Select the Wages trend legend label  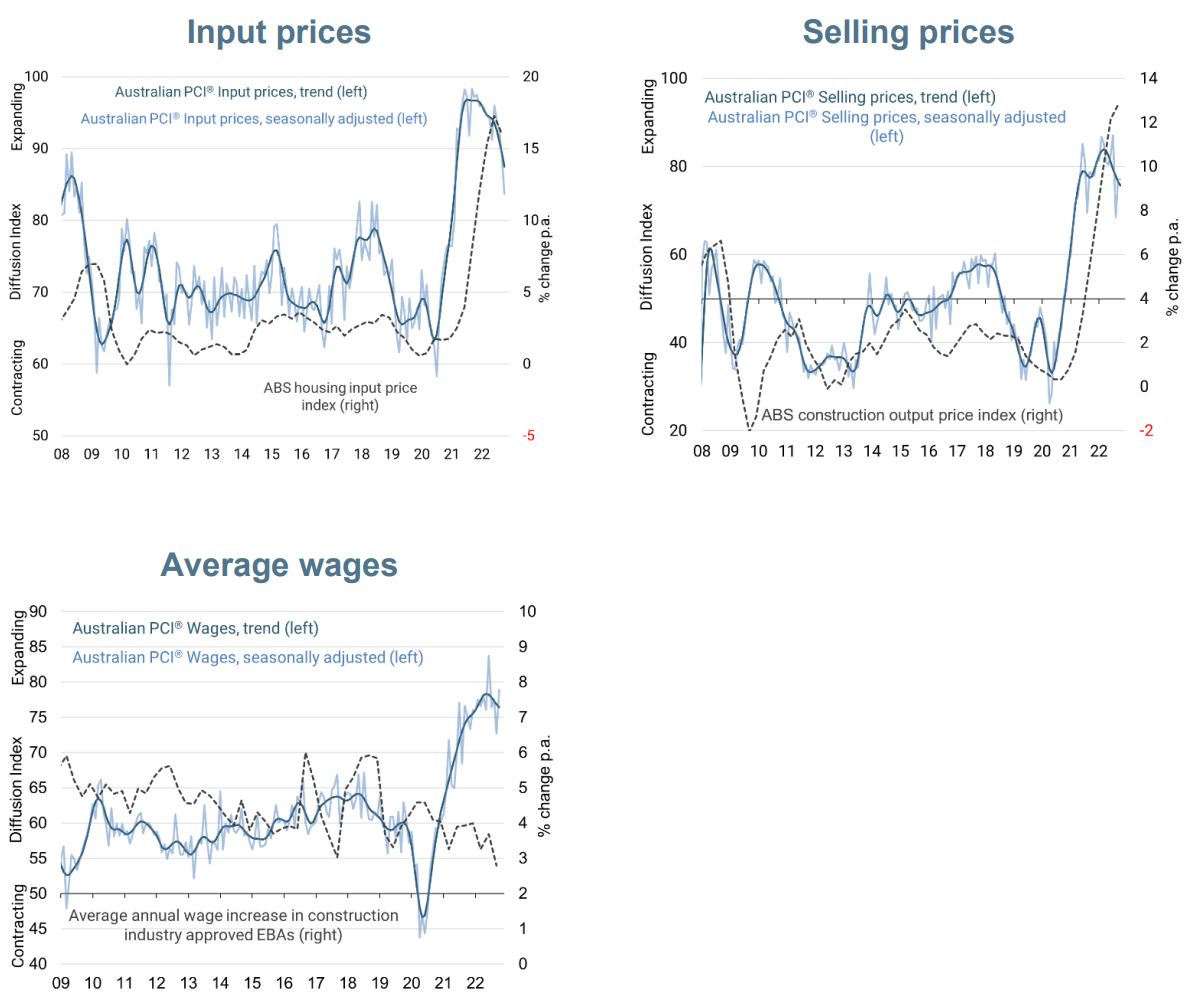(x=196, y=629)
